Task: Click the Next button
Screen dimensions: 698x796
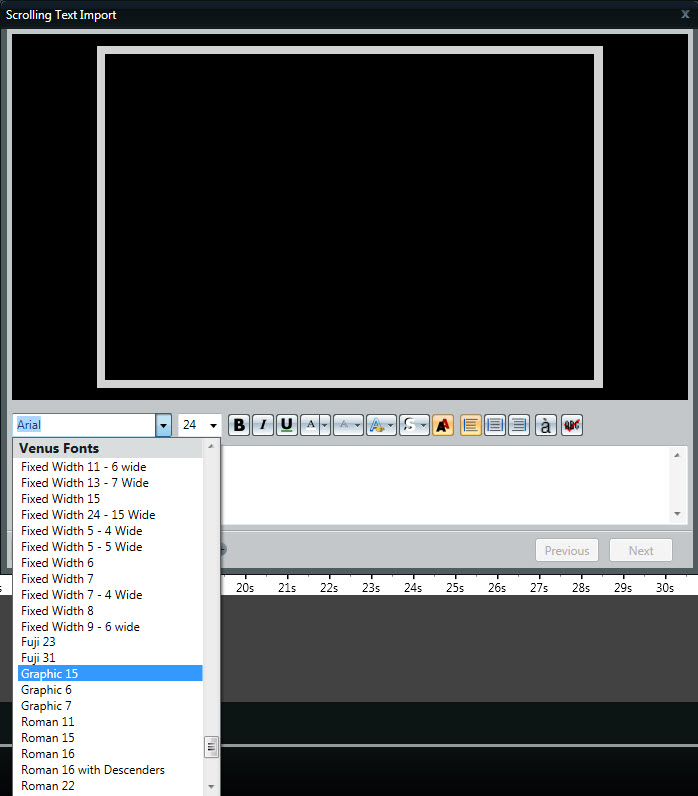Action: click(641, 550)
